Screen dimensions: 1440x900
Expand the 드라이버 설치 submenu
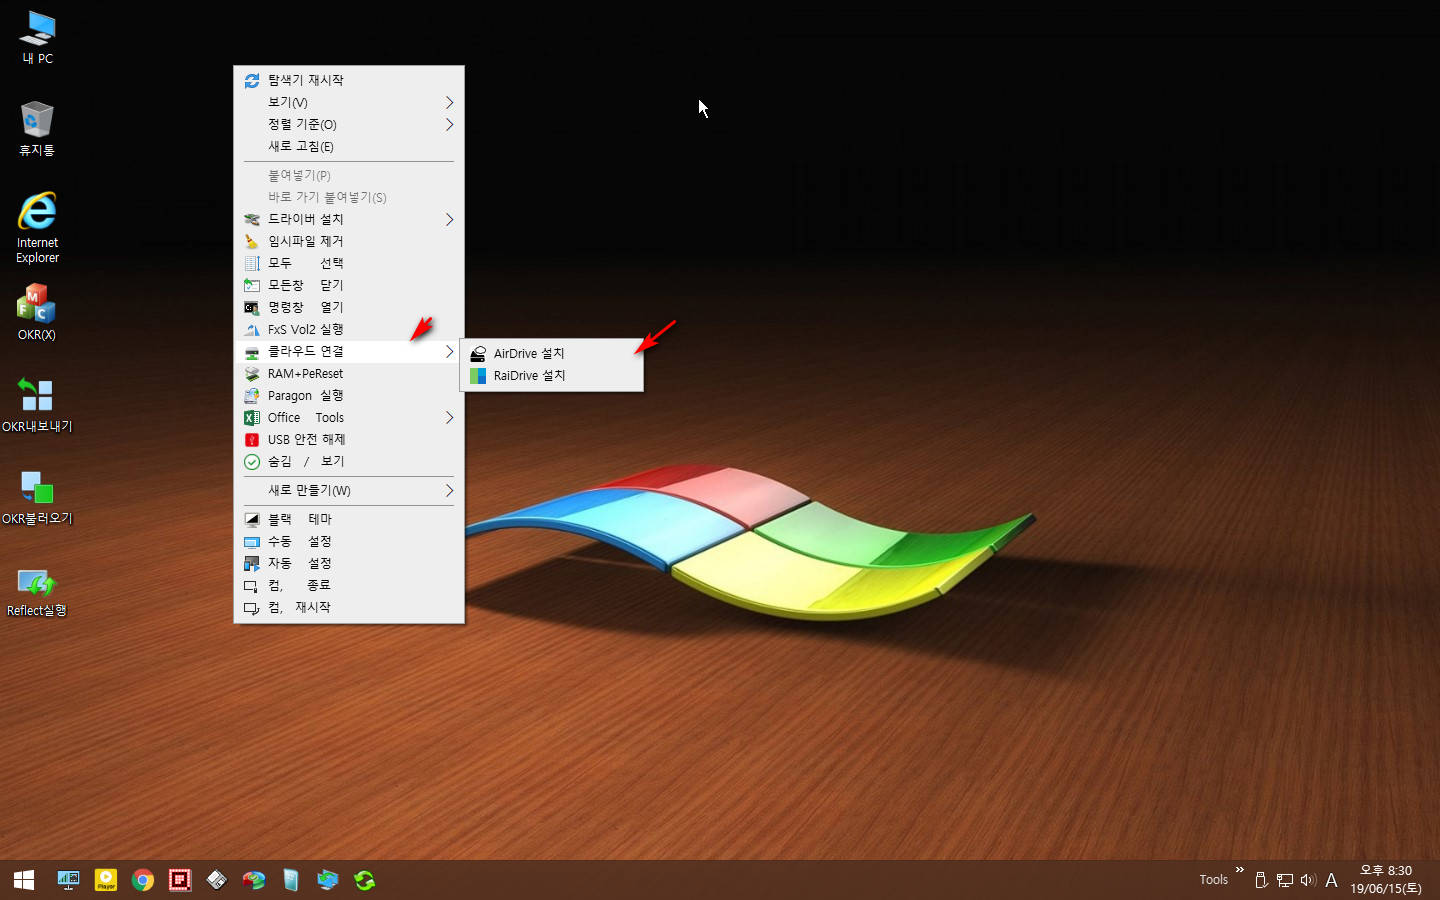pos(349,219)
